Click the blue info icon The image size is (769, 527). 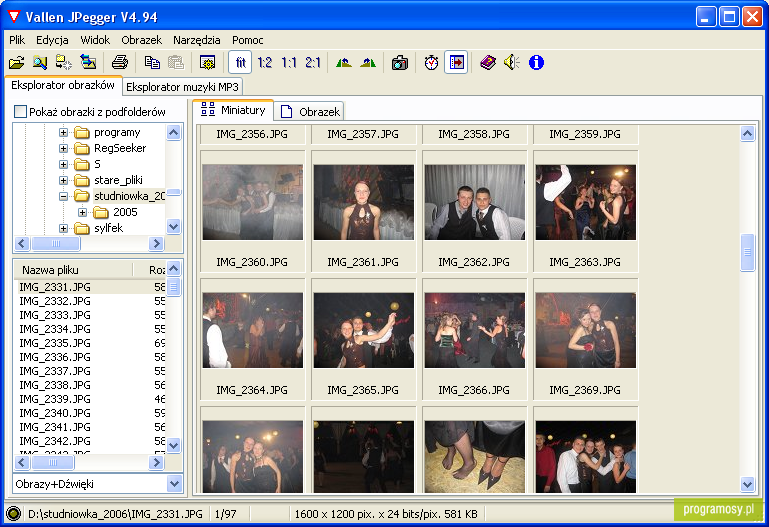(x=536, y=63)
